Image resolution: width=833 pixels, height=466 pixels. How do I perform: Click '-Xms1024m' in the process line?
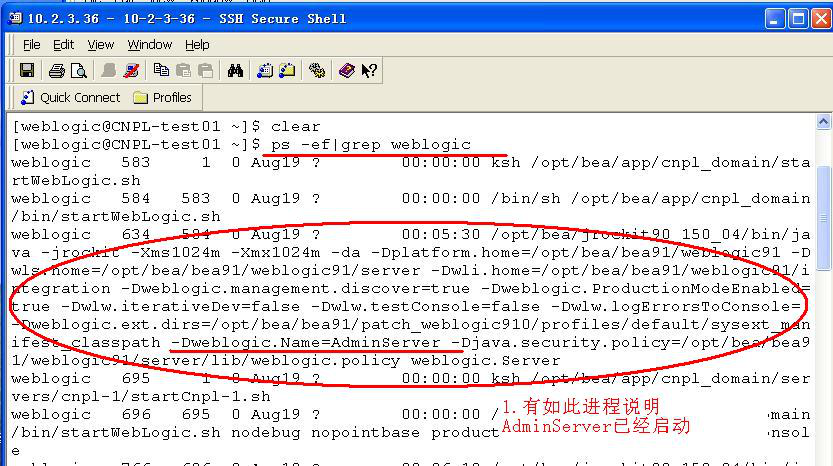click(176, 252)
